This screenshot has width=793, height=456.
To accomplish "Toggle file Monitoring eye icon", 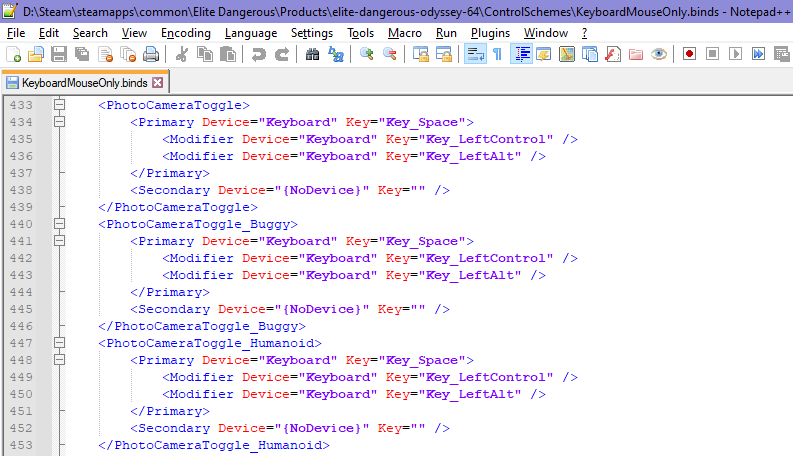I will [x=659, y=54].
